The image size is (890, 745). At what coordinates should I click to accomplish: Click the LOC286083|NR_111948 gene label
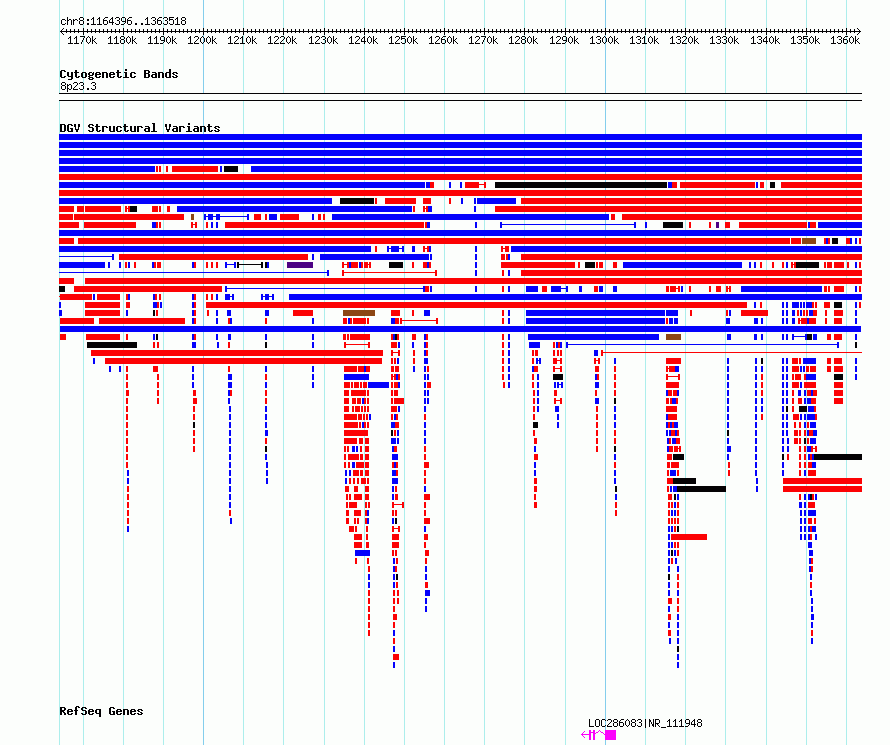tap(645, 723)
